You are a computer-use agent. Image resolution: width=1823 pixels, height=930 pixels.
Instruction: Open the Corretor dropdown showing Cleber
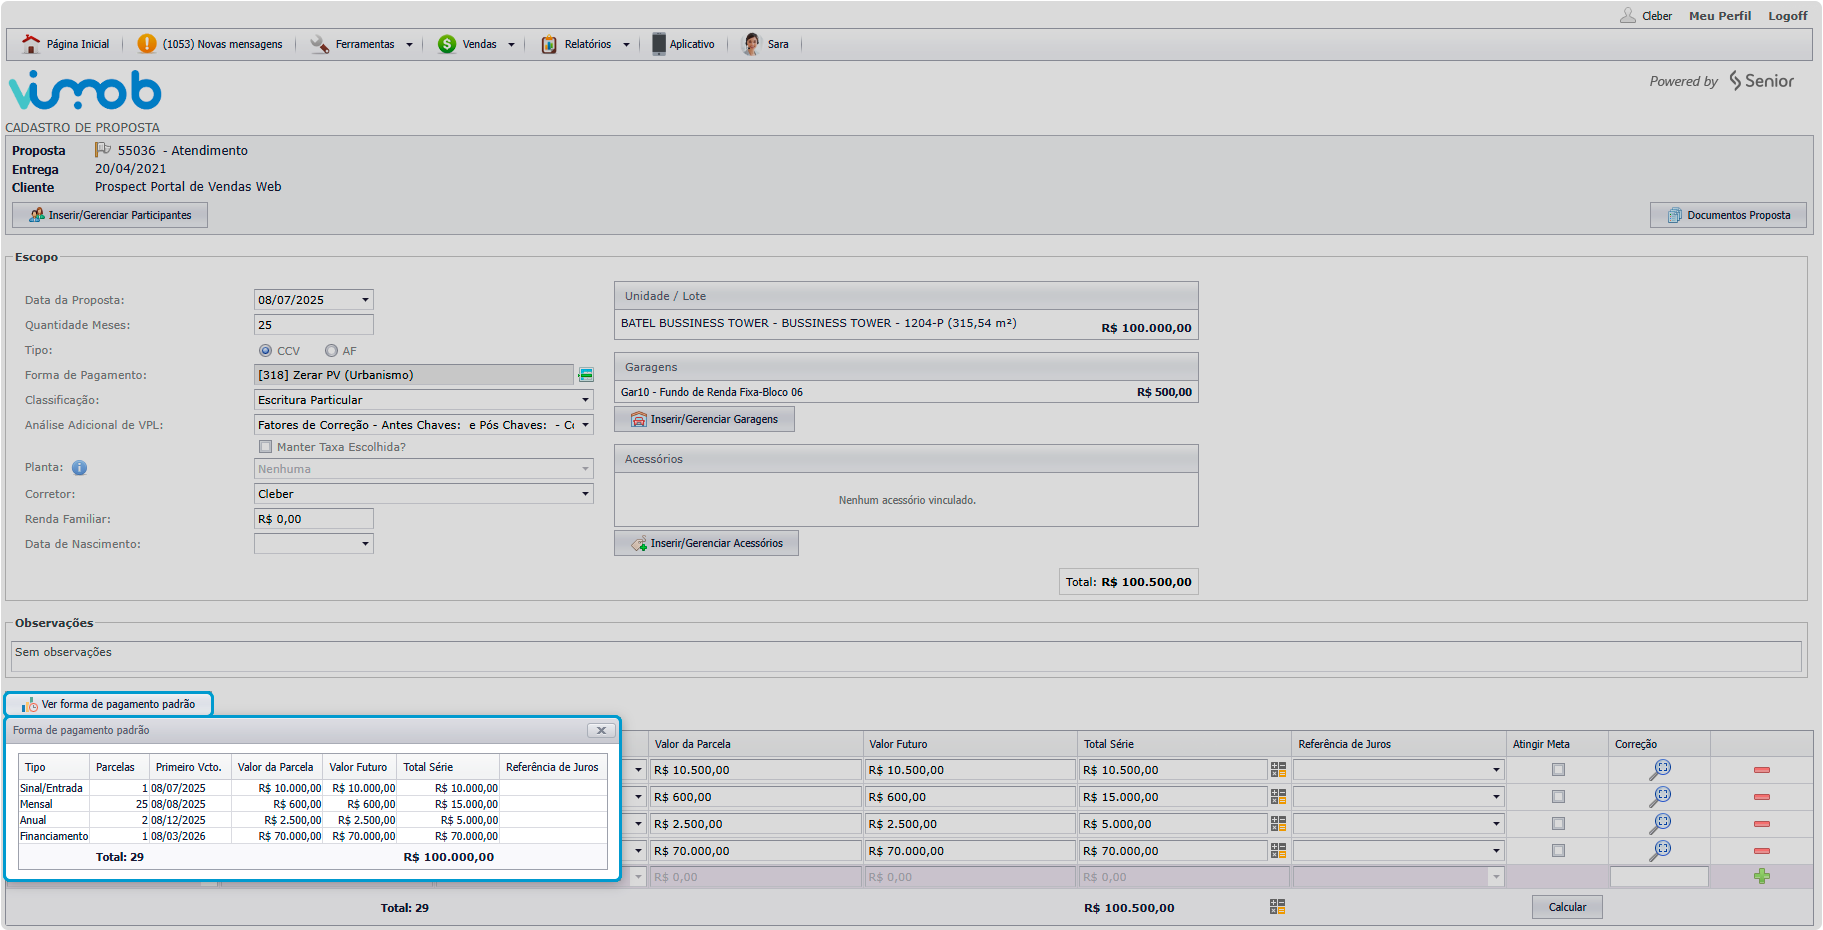(x=585, y=494)
